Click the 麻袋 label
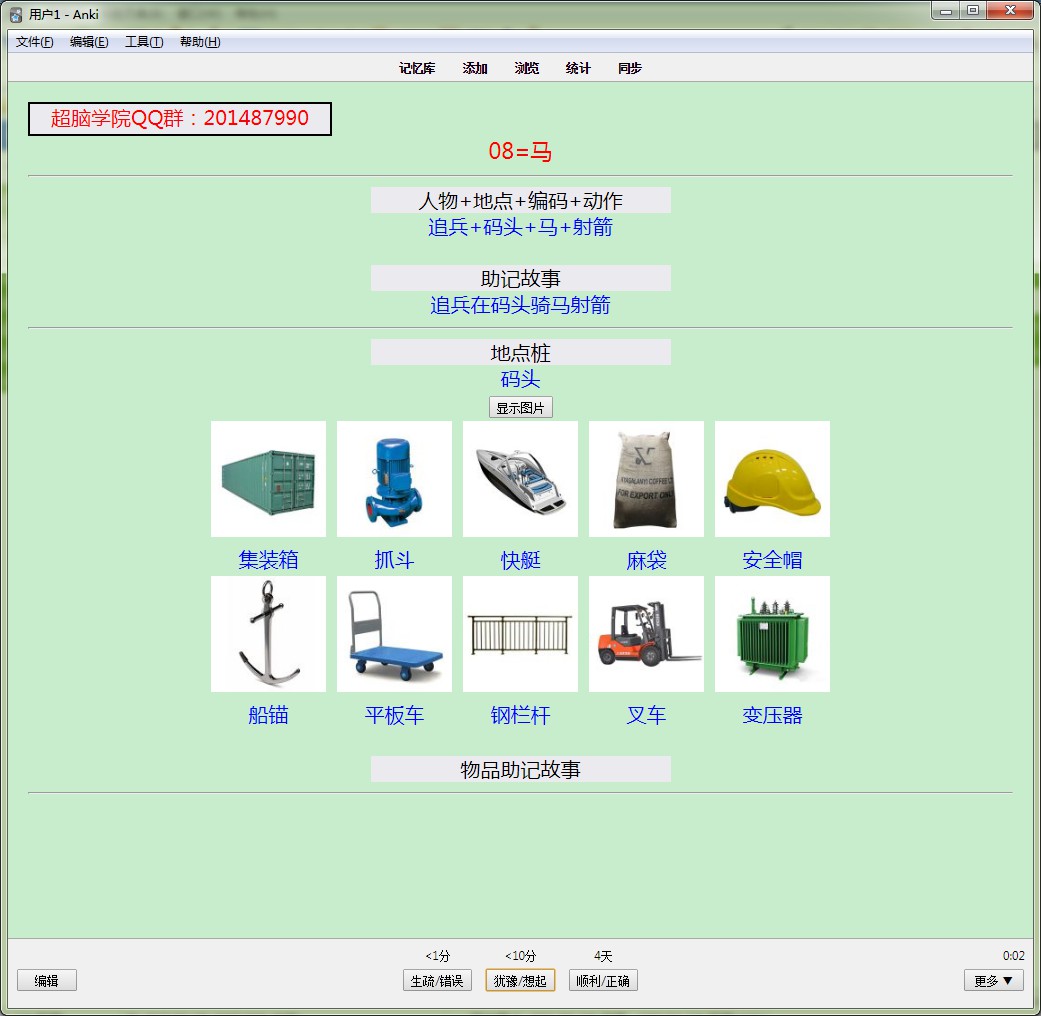The width and height of the screenshot is (1041, 1016). pos(646,560)
